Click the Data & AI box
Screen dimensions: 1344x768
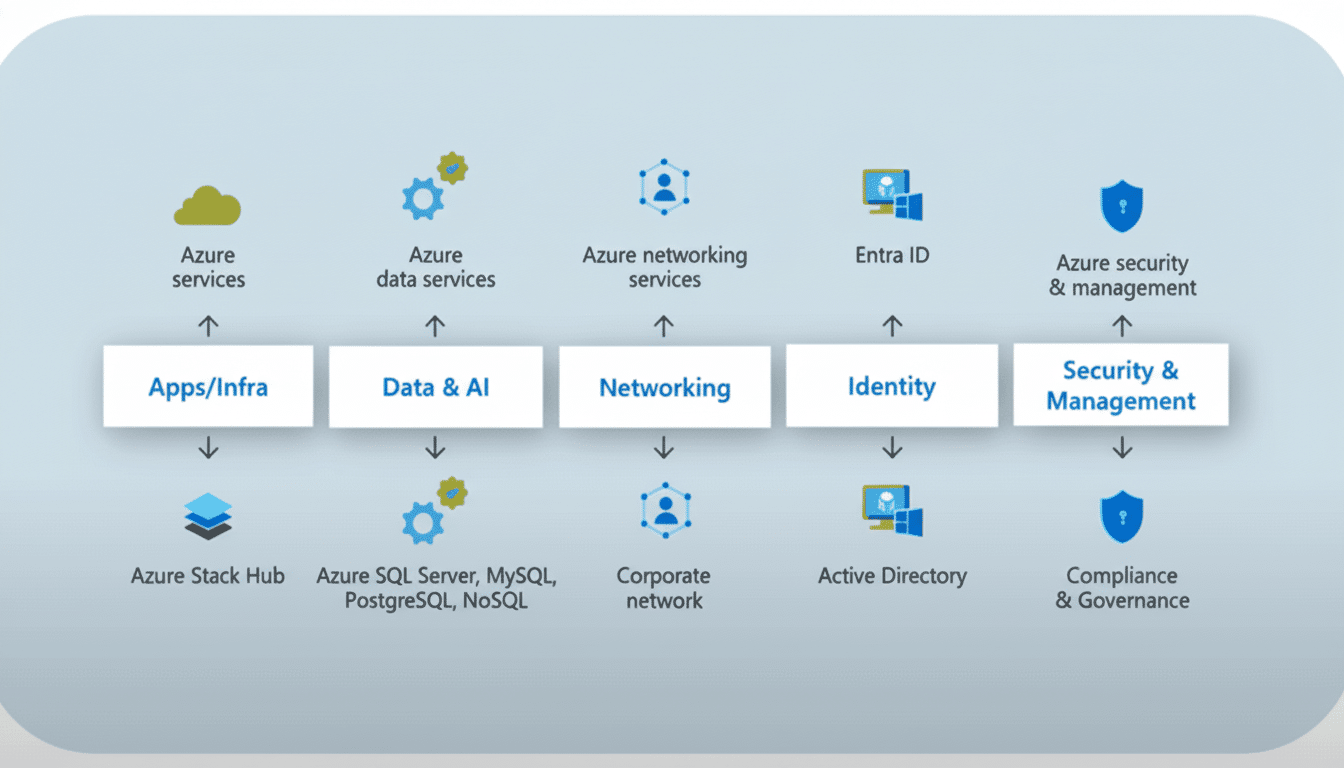[435, 387]
